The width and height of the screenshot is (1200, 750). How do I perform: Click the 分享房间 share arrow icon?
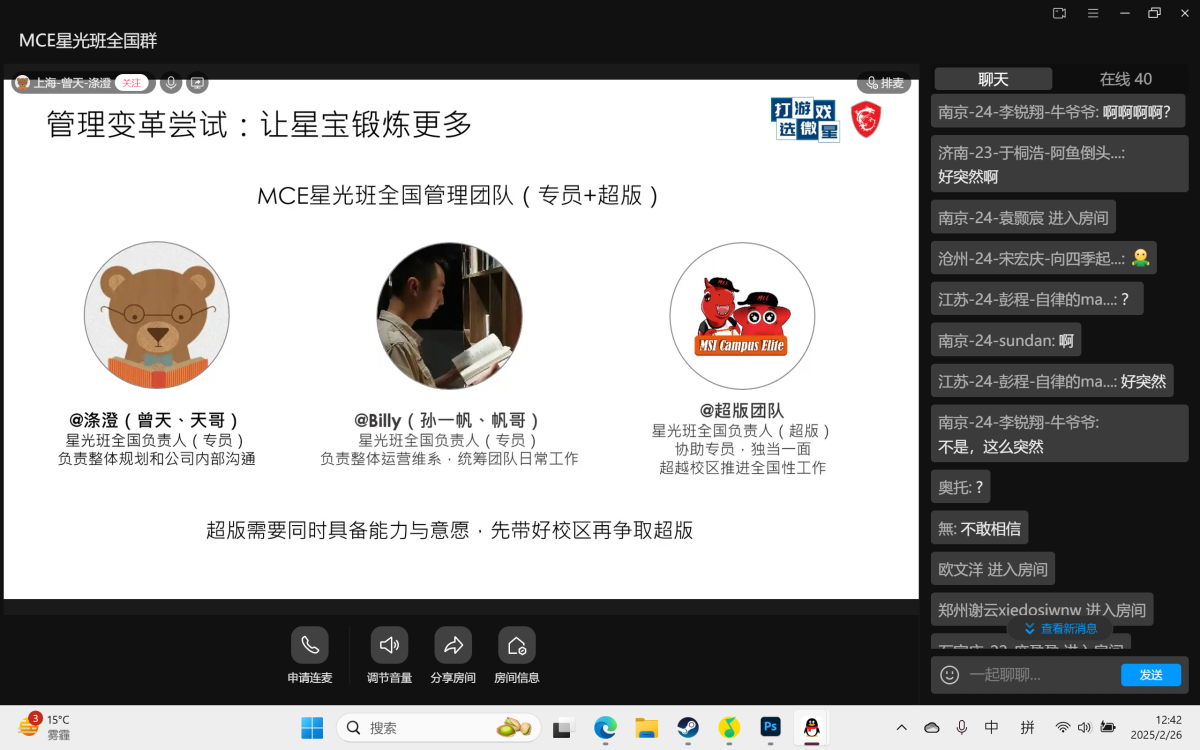[453, 645]
